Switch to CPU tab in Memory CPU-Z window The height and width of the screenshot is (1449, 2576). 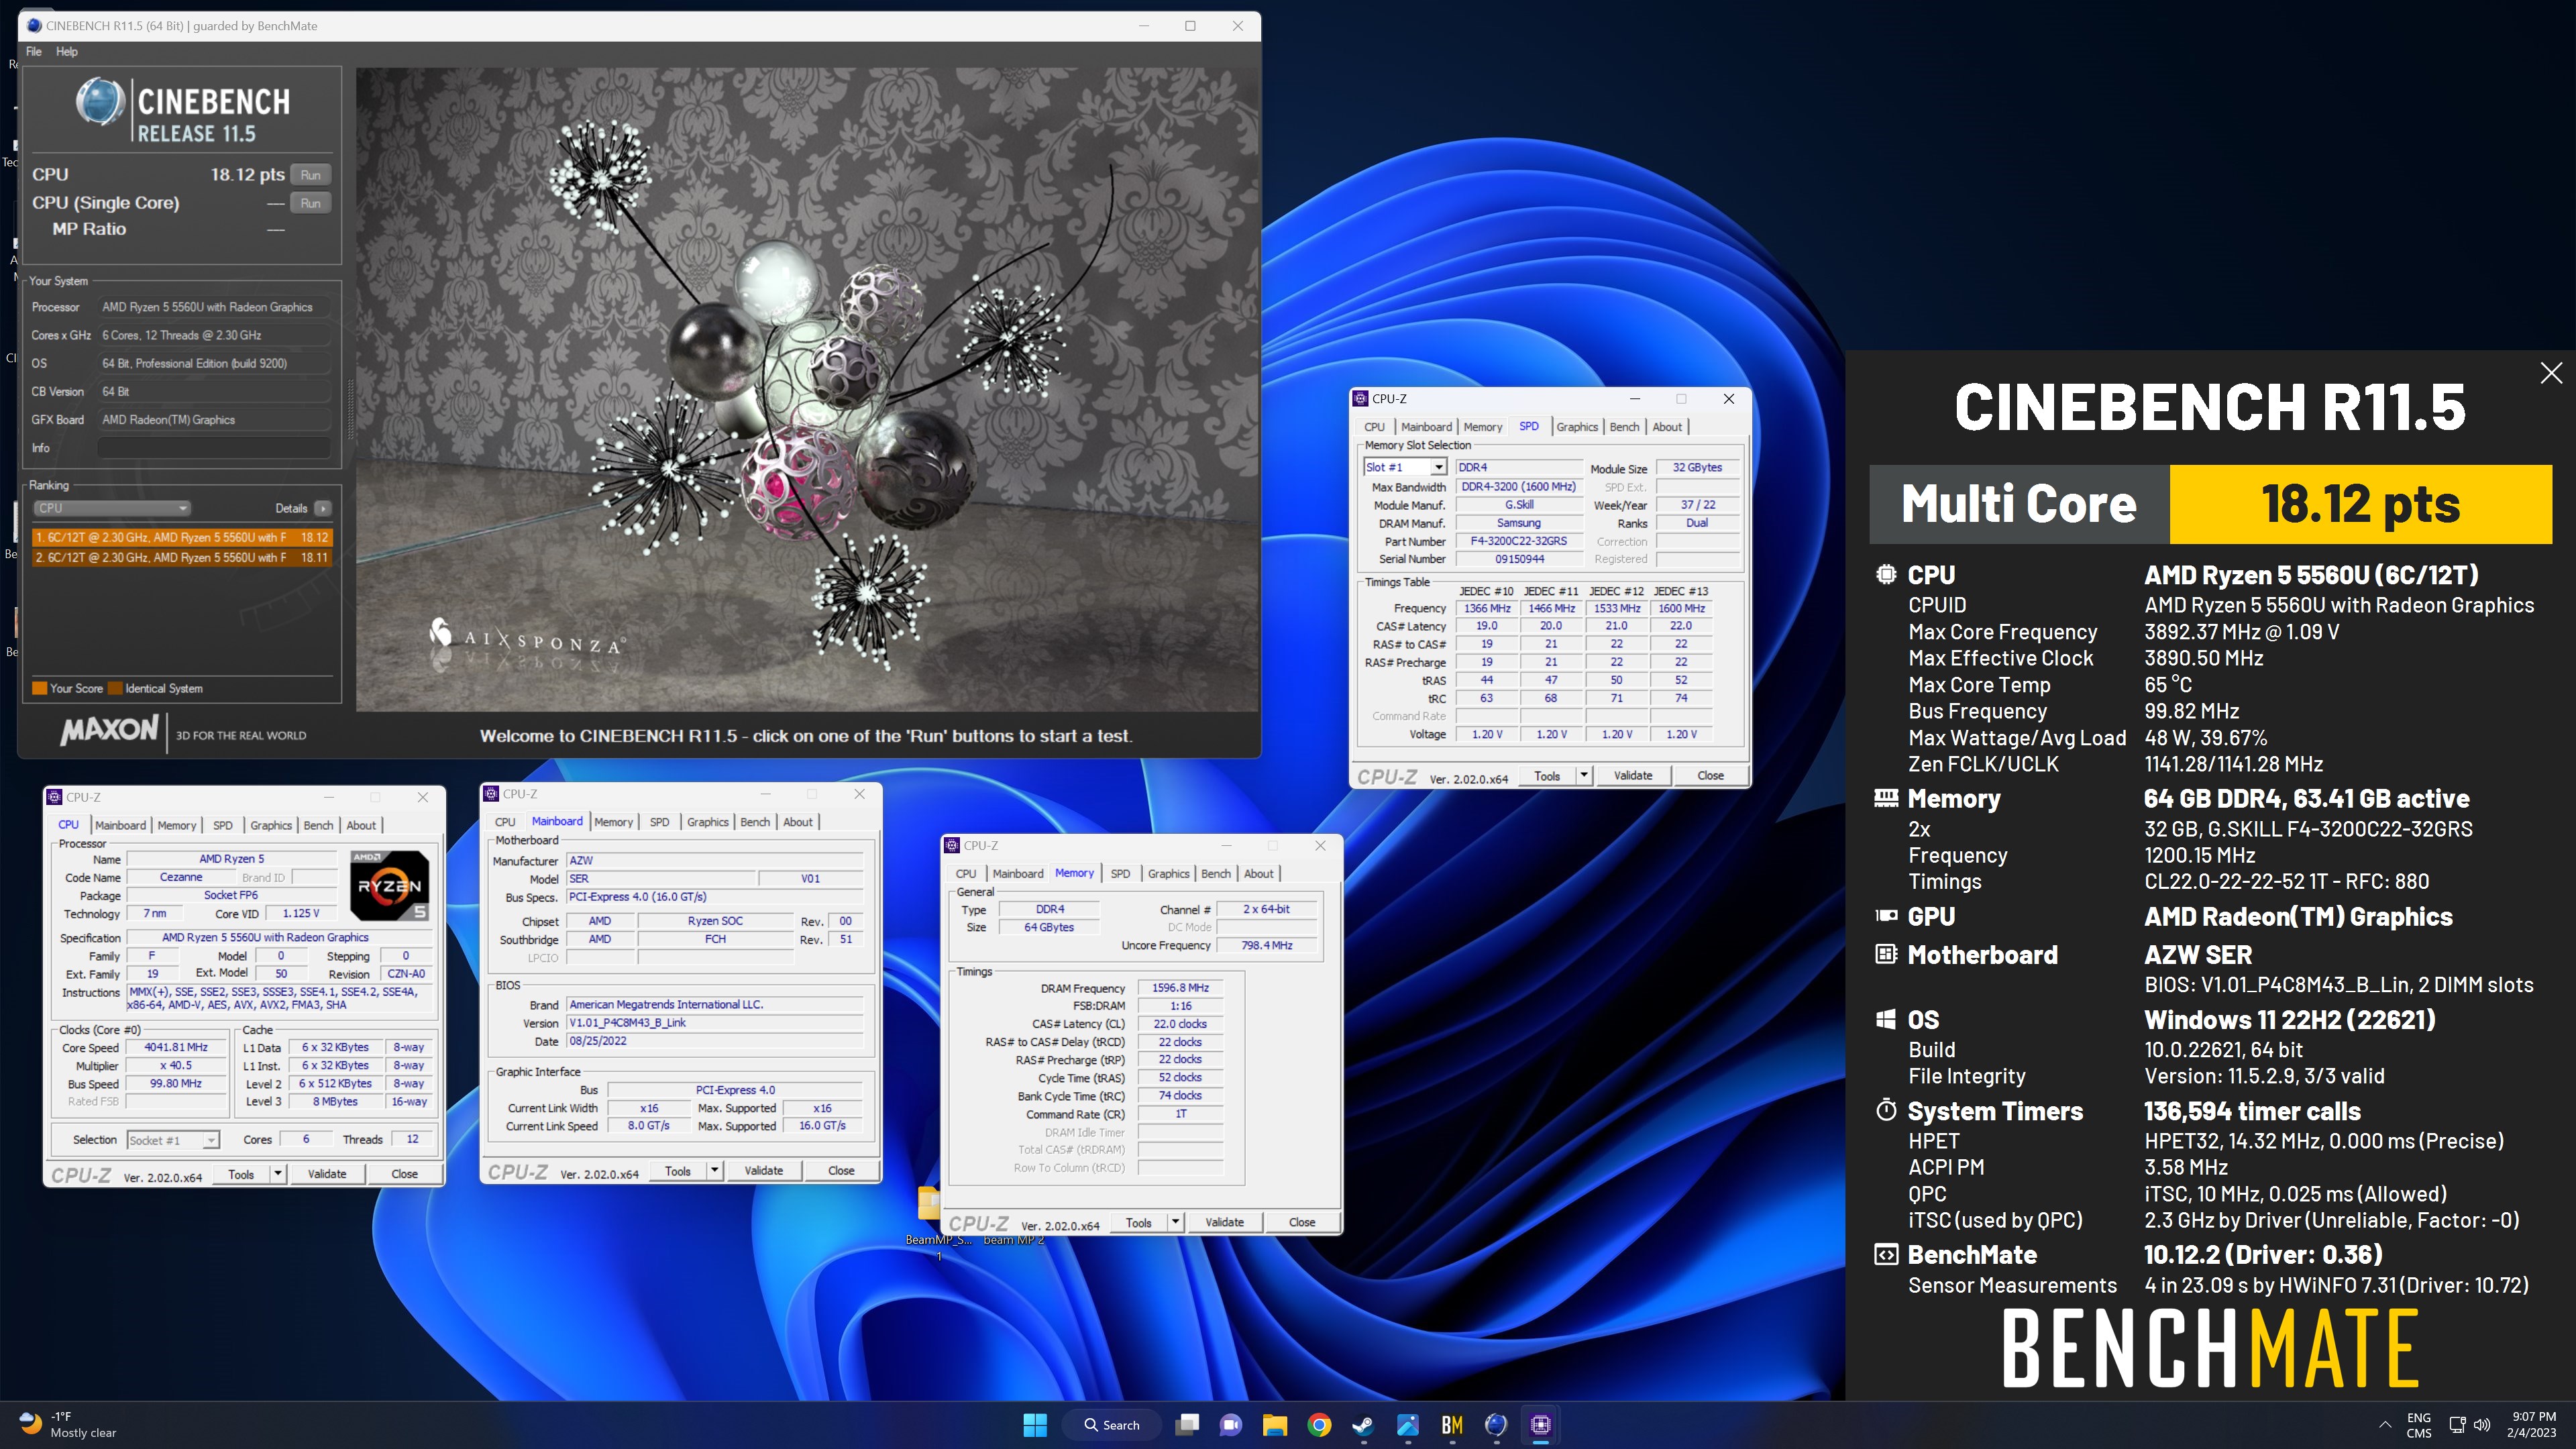(966, 874)
